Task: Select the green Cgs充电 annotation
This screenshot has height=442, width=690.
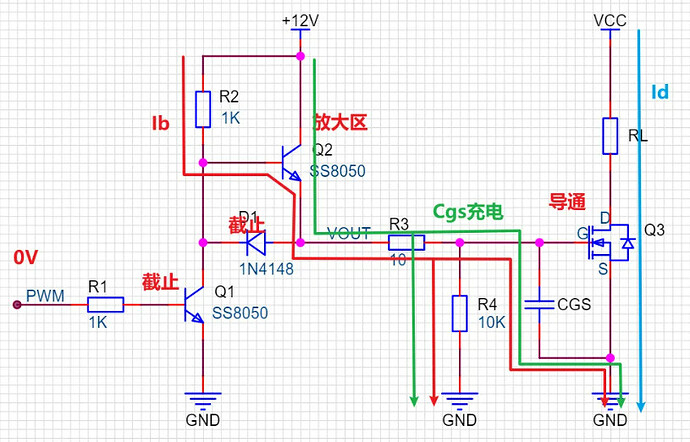Action: 468,211
